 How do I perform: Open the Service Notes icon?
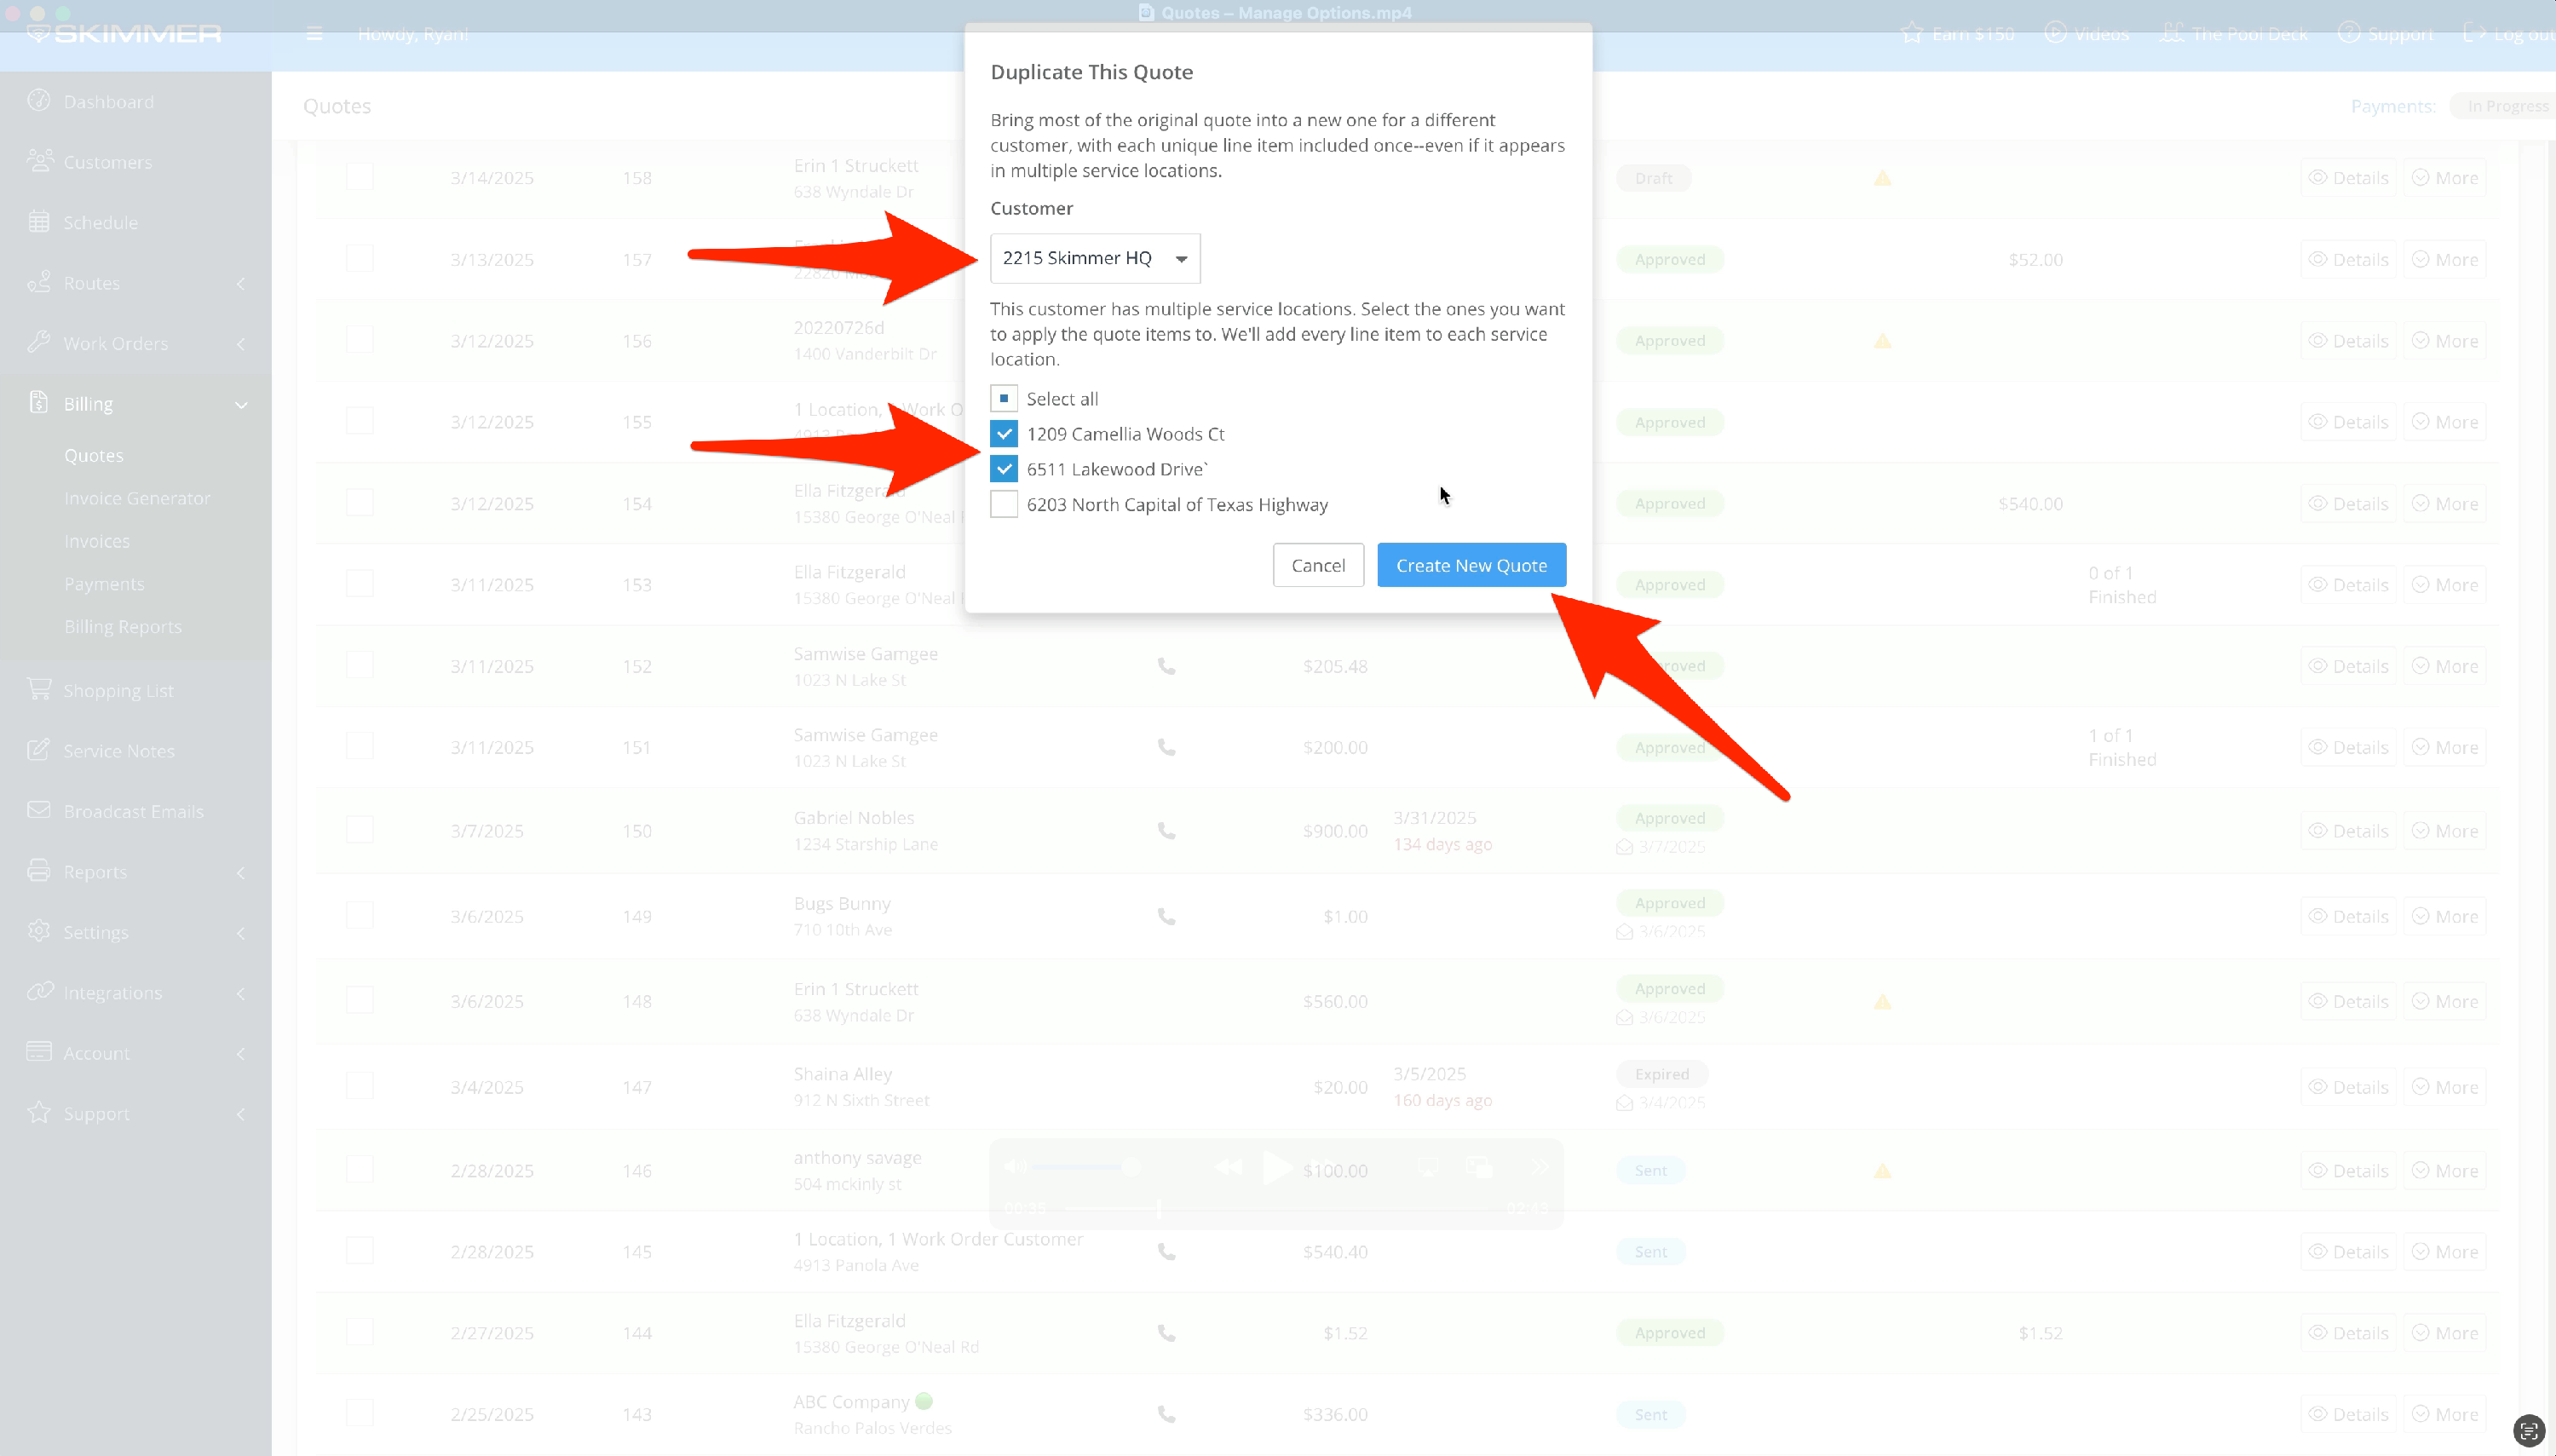(x=39, y=749)
